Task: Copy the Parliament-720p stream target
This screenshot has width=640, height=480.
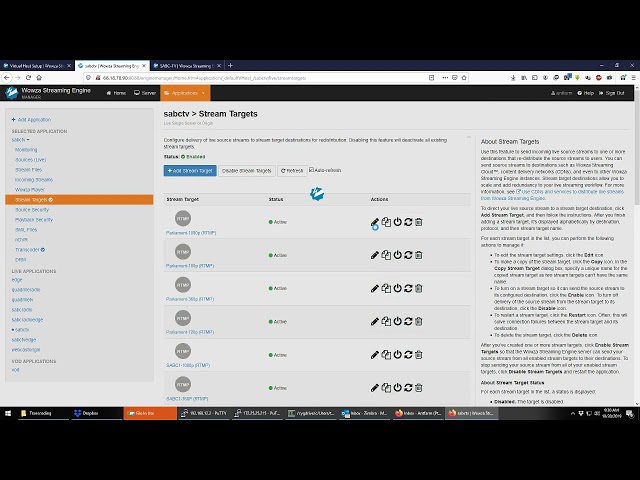Action: click(386, 322)
